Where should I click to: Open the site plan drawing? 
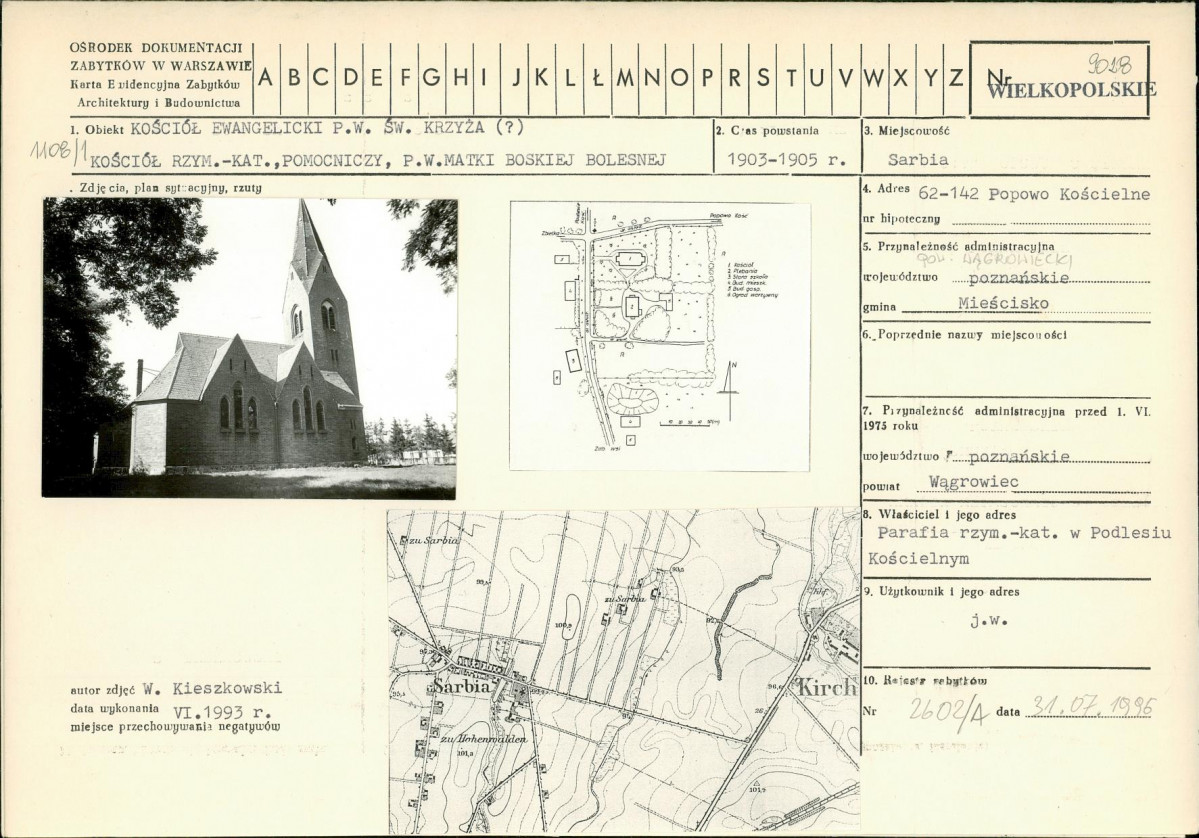click(660, 336)
